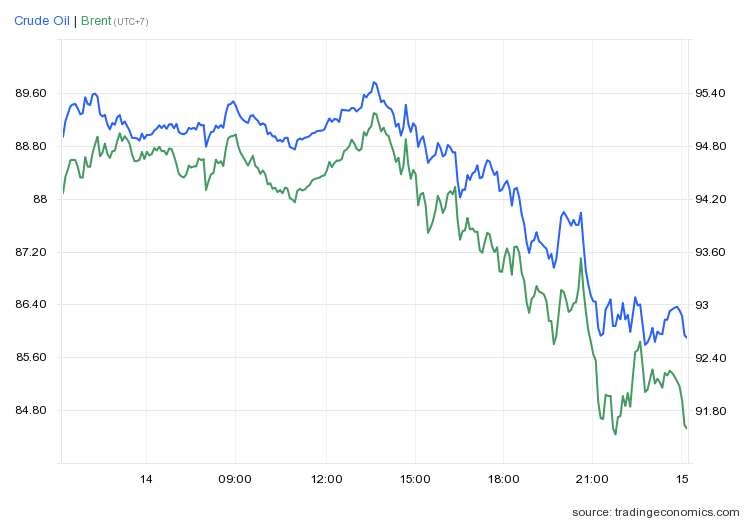Select the 21:00 time axis label
Screen dimensions: 750x520
[592, 480]
